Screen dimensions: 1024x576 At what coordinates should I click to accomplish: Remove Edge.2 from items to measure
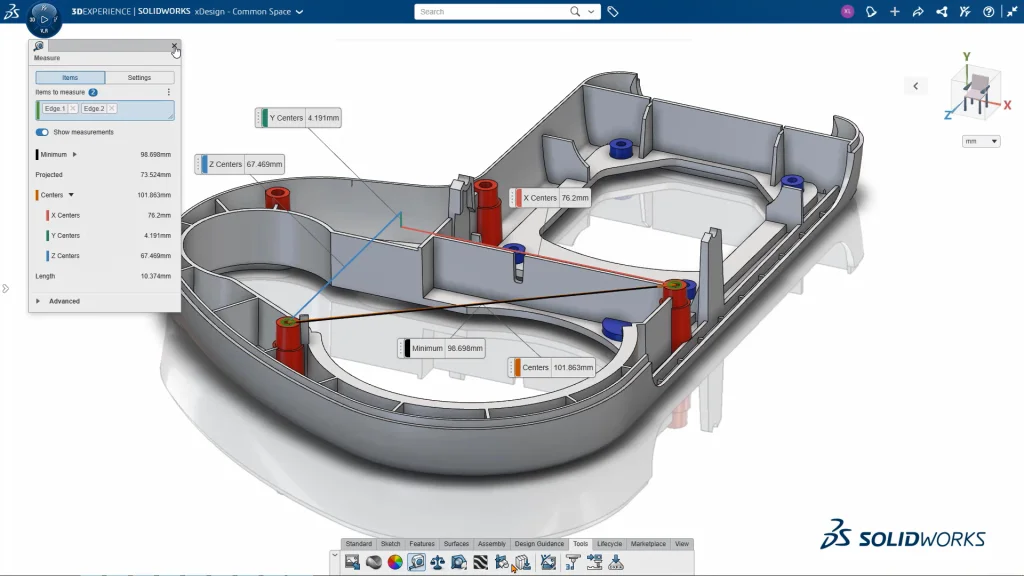111,108
